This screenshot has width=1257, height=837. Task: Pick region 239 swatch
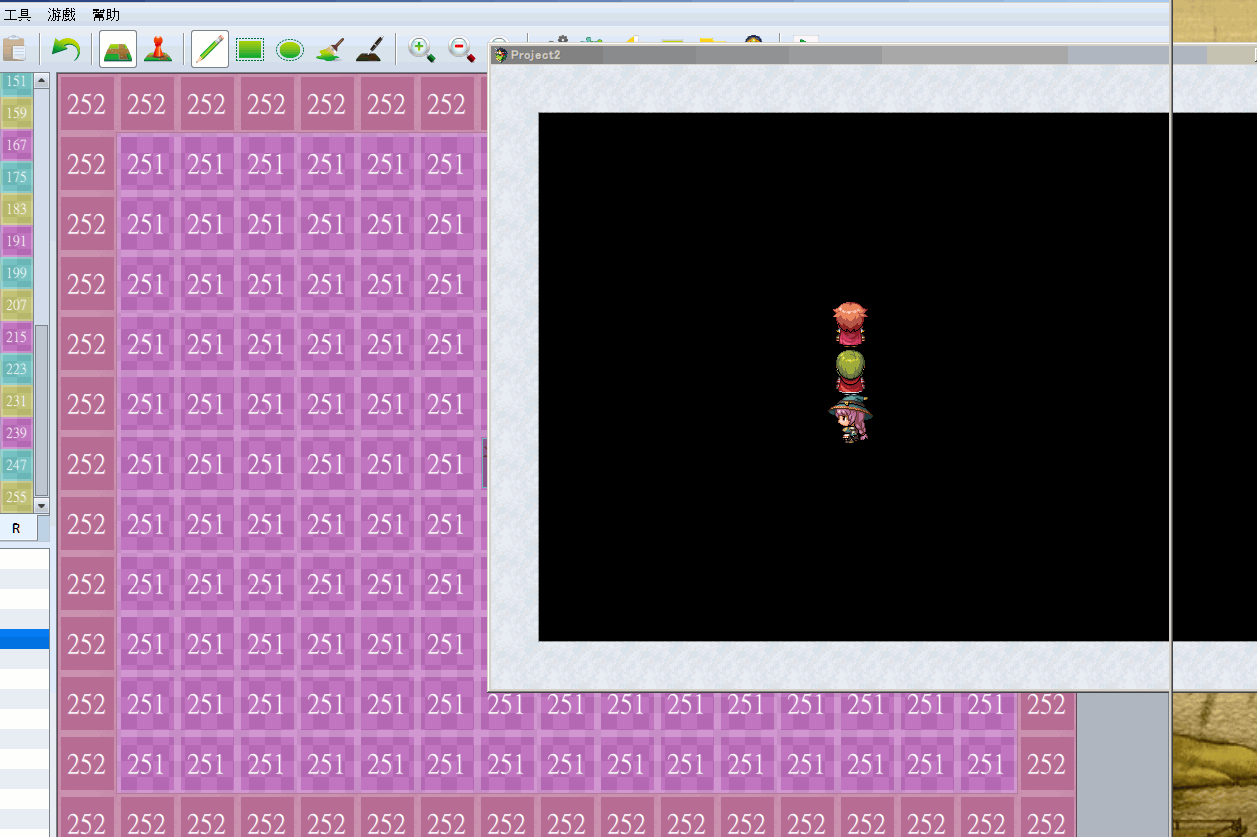(16, 433)
